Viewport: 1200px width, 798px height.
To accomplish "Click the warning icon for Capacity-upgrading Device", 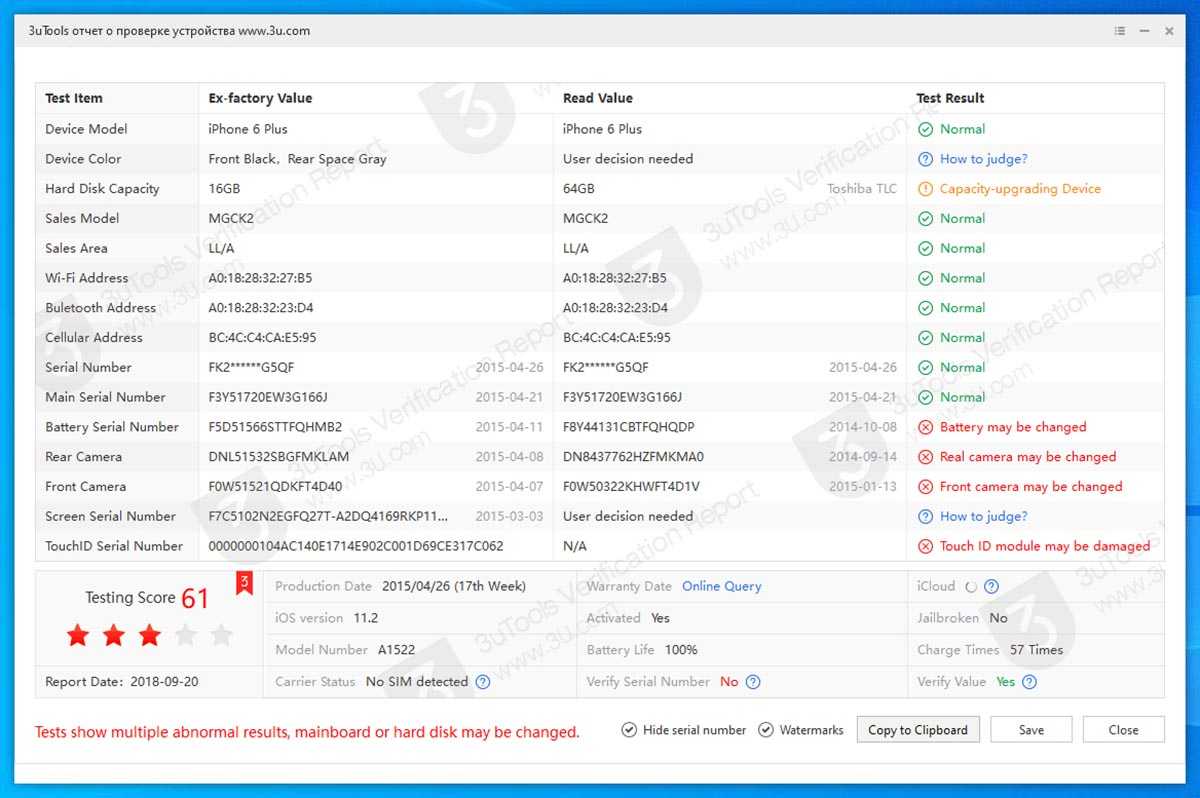I will 925,189.
